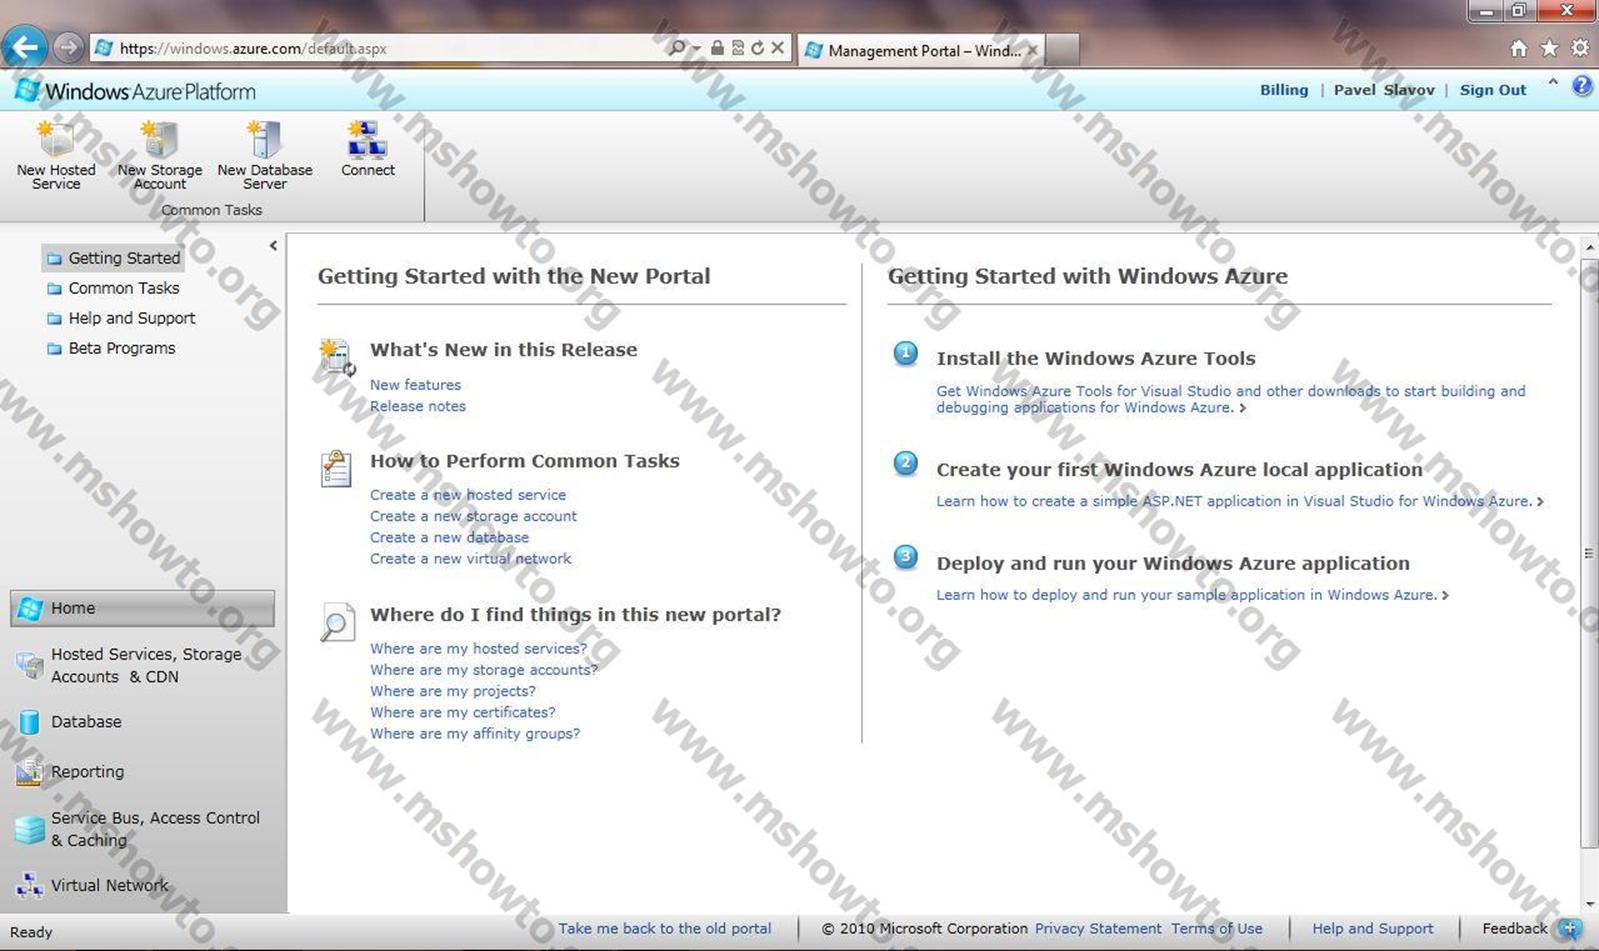Open Hosted Services, Storage Accounts & CDN
This screenshot has height=951, width=1599.
[x=142, y=665]
